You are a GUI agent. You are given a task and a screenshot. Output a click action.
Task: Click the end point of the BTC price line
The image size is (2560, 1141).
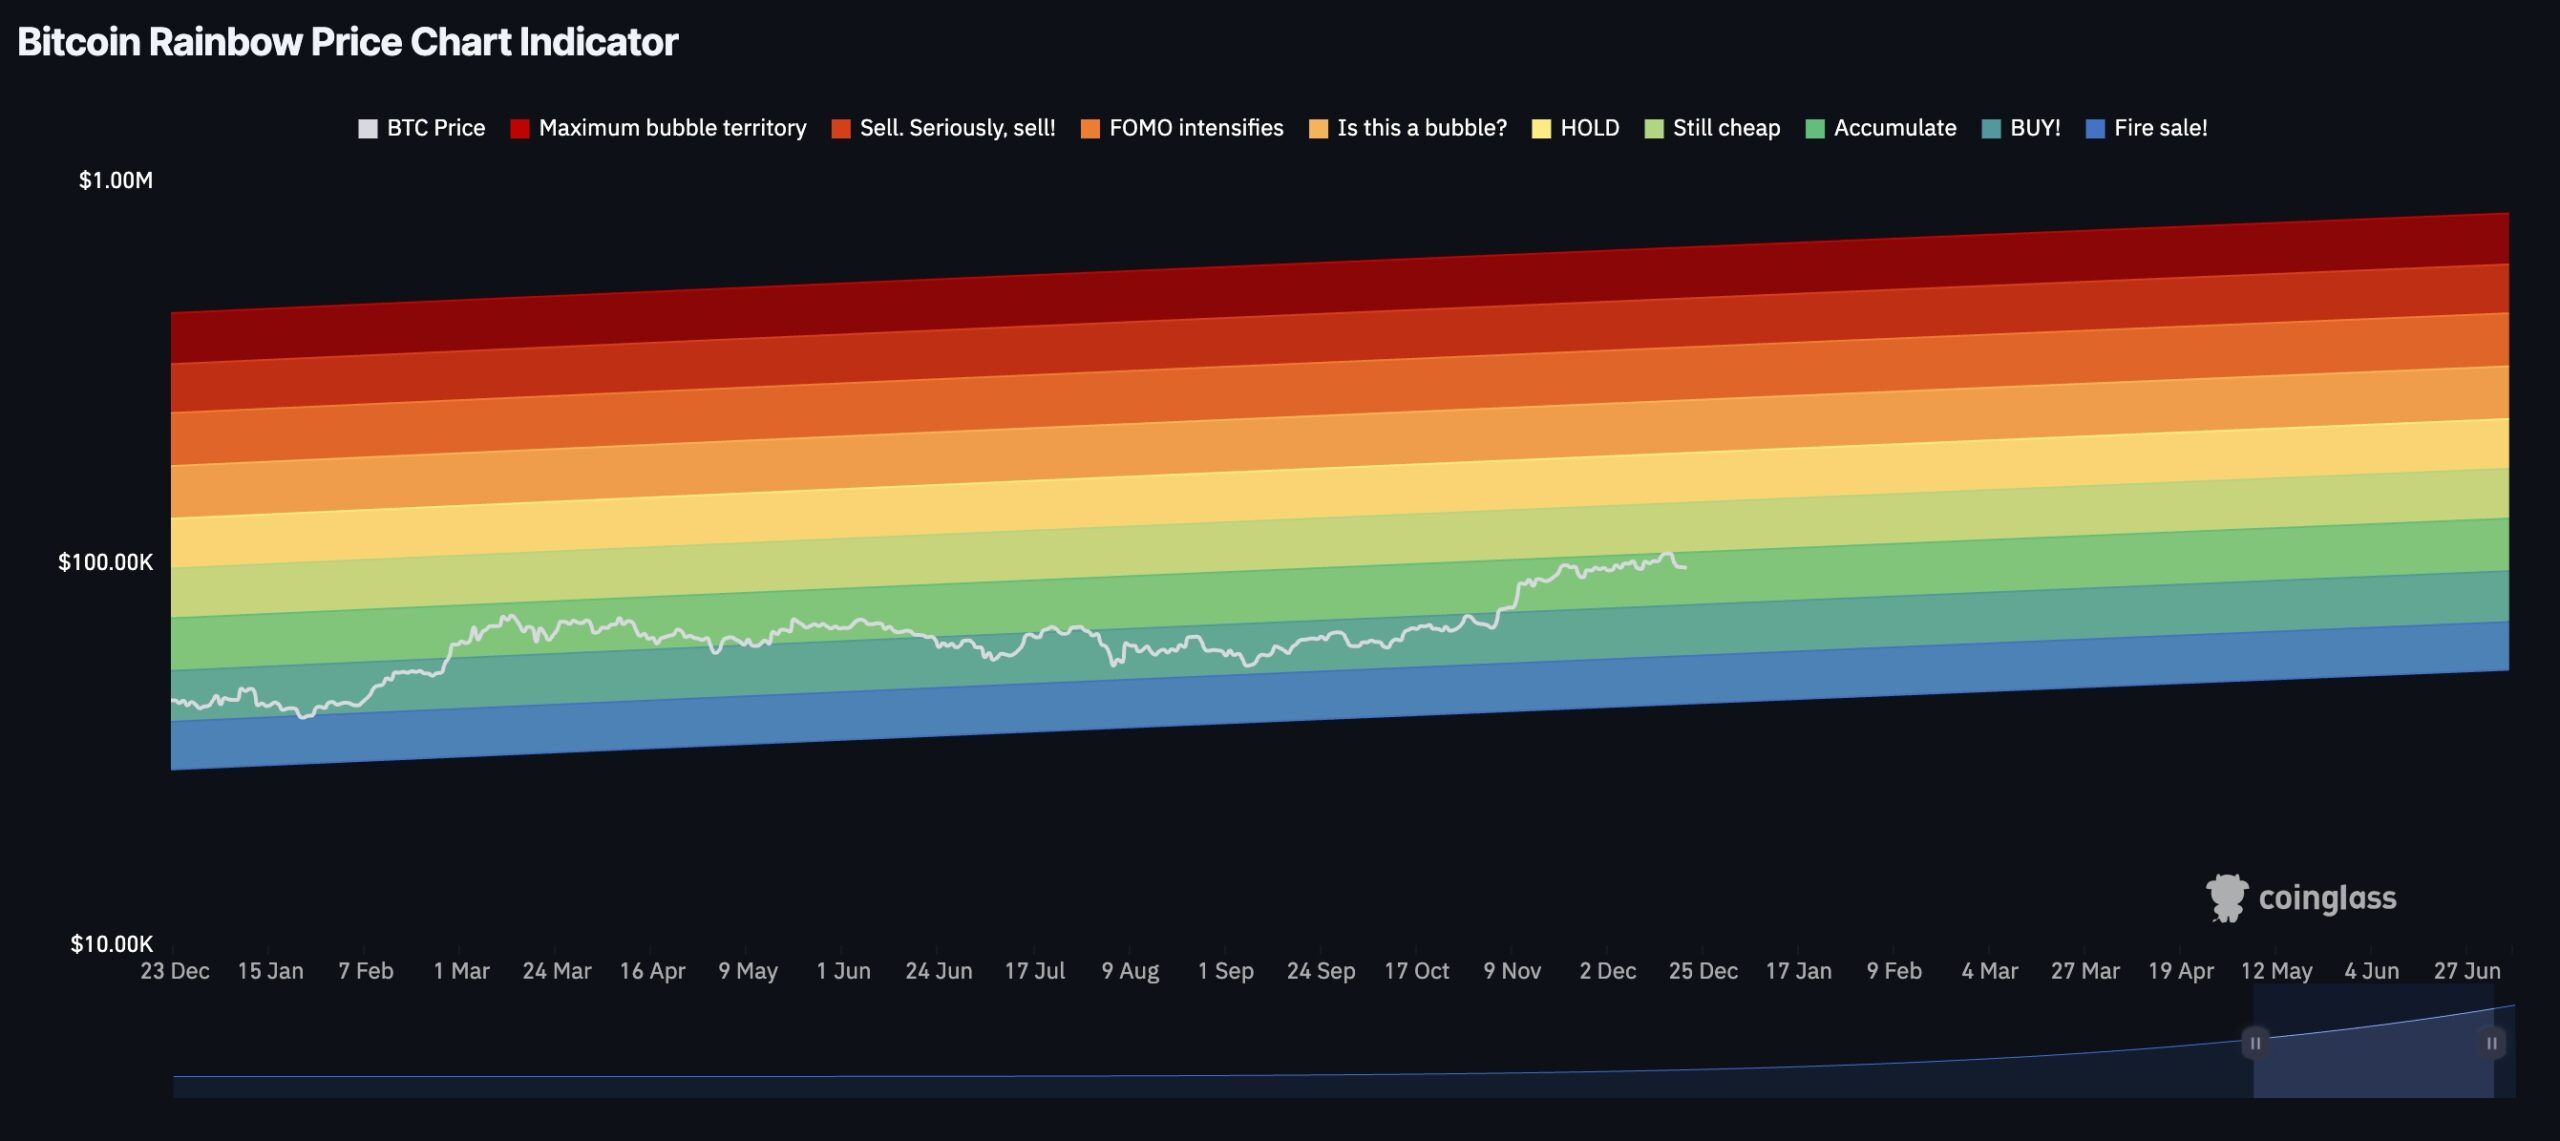pos(1686,567)
